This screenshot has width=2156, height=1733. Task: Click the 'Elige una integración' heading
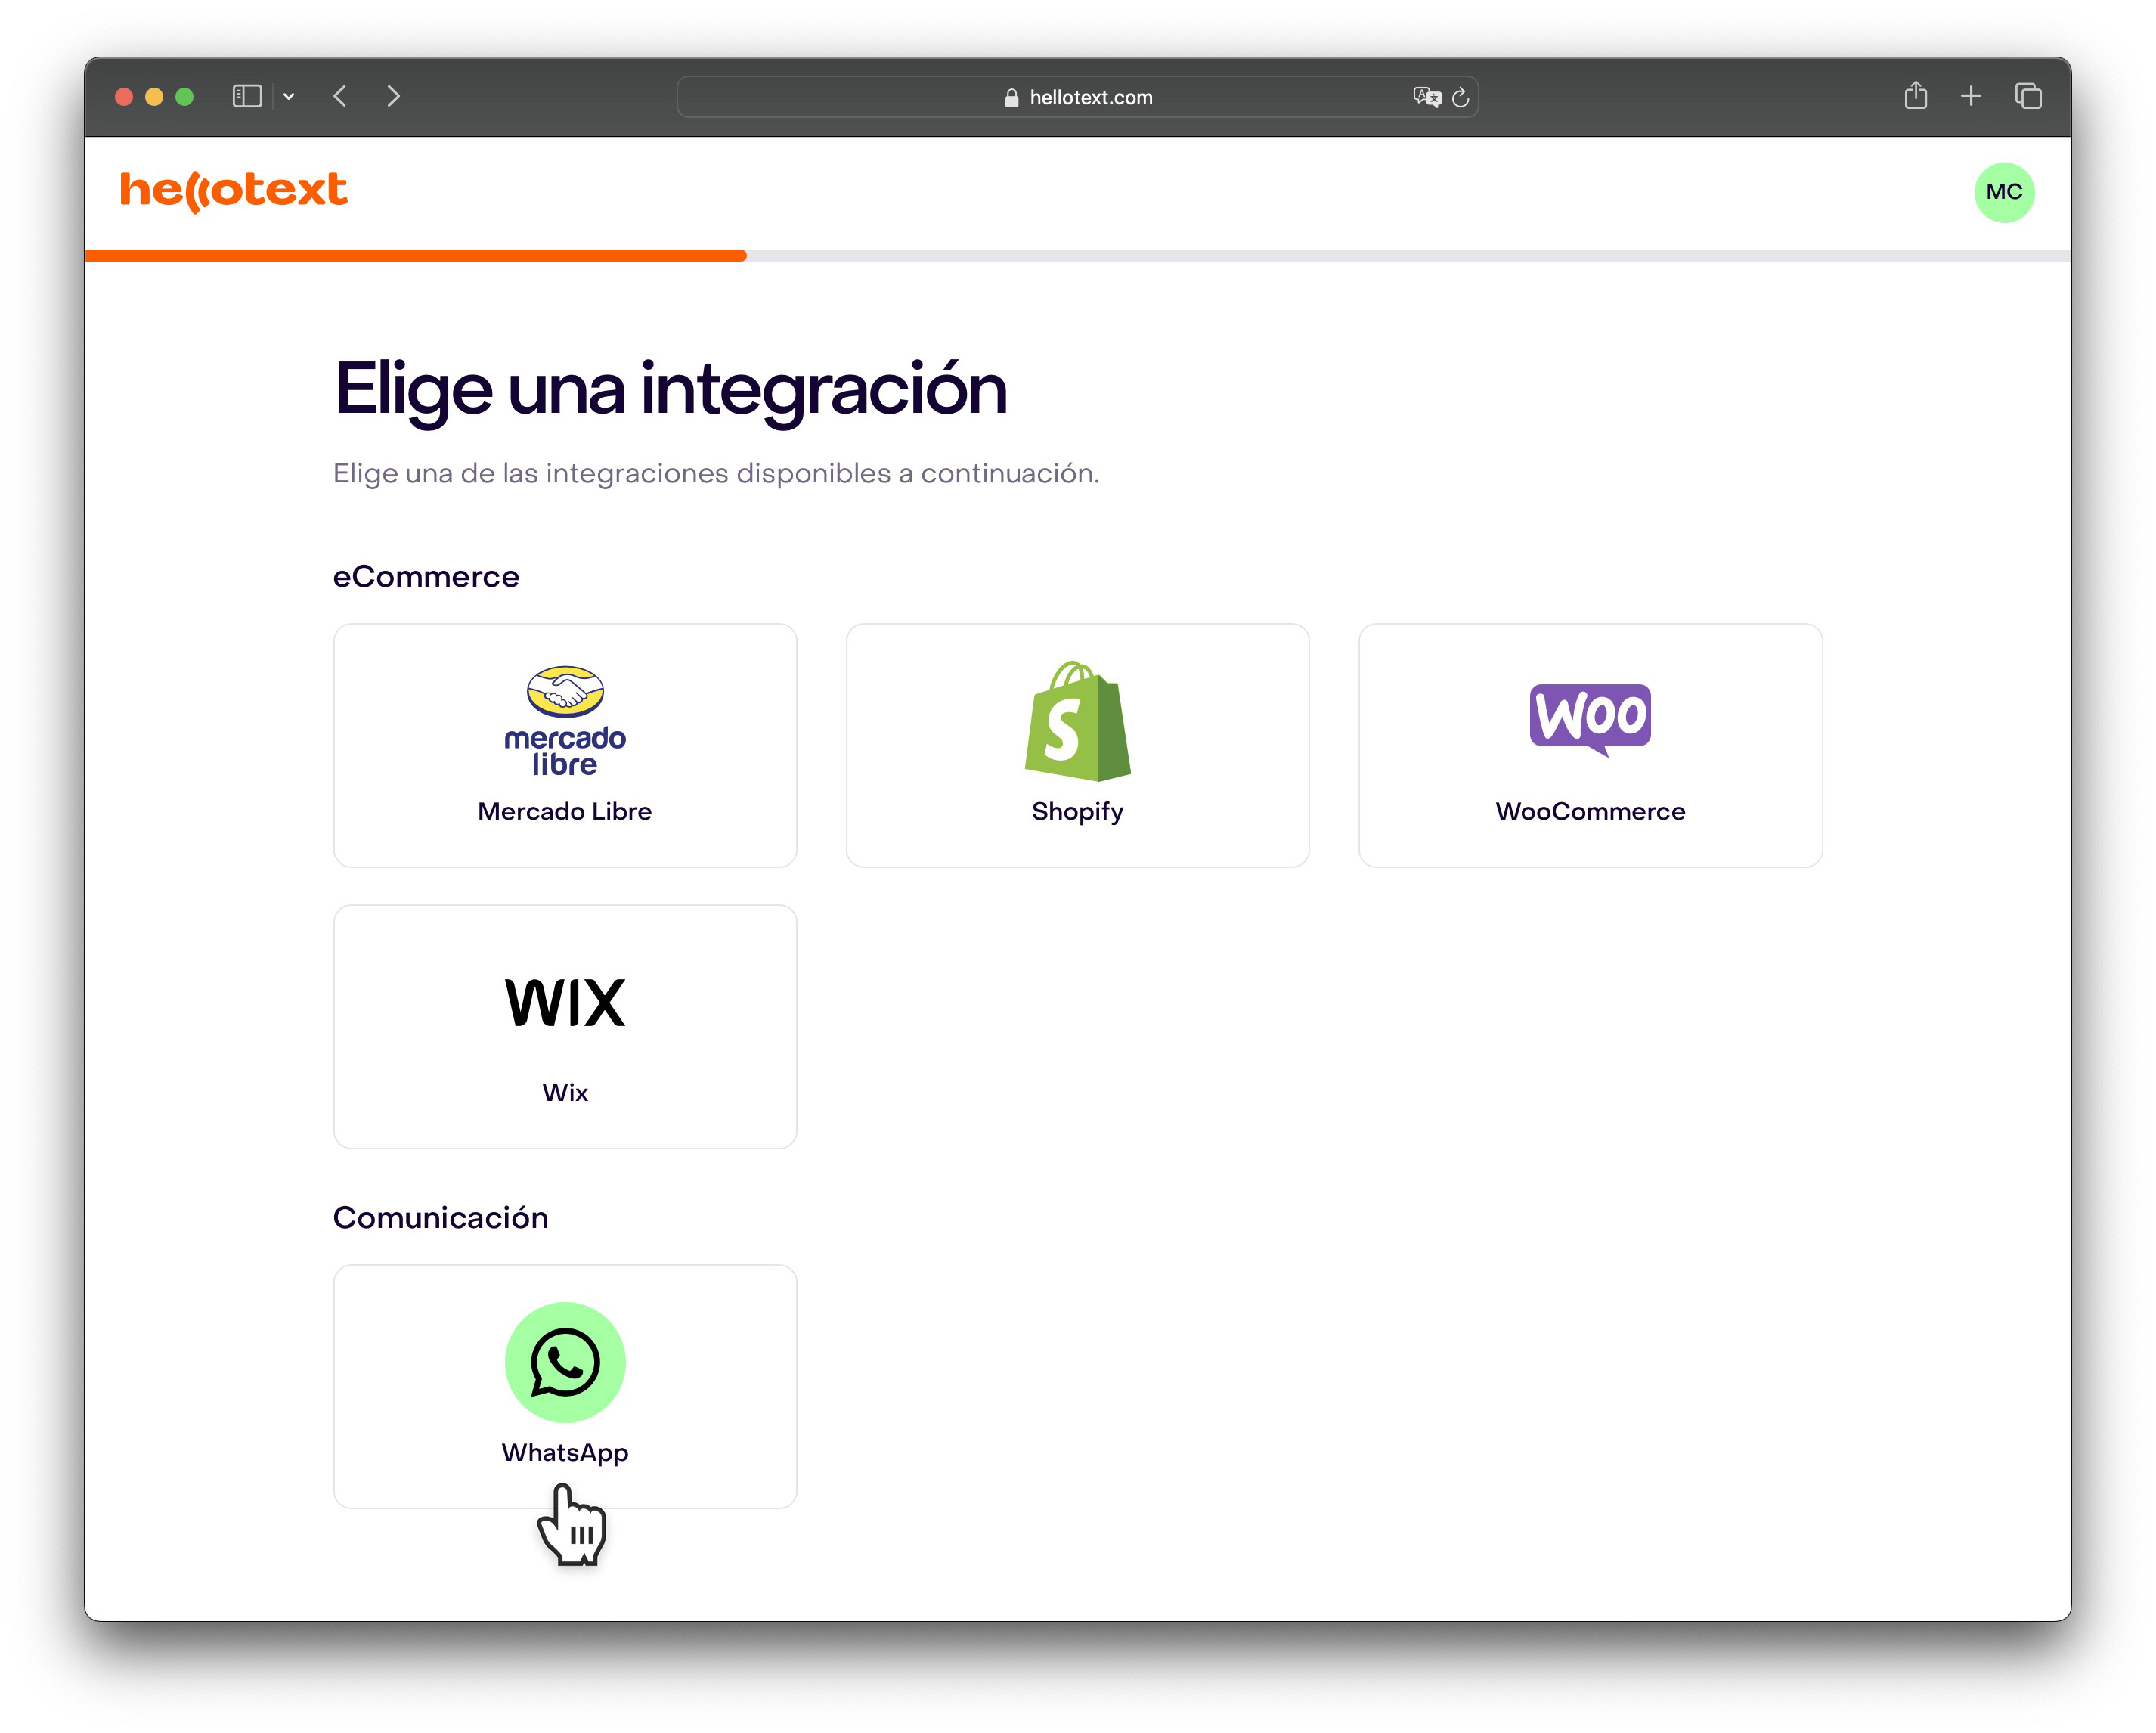click(670, 392)
